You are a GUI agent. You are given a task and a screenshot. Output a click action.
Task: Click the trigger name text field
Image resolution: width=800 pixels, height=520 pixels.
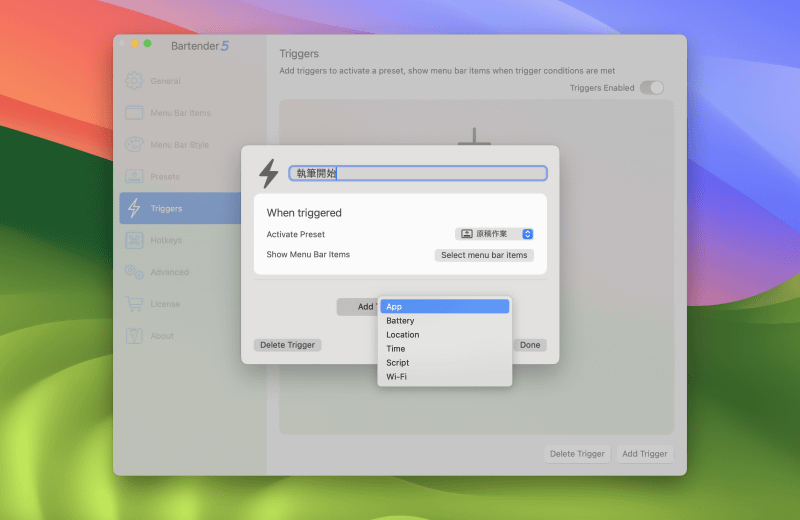(x=418, y=173)
